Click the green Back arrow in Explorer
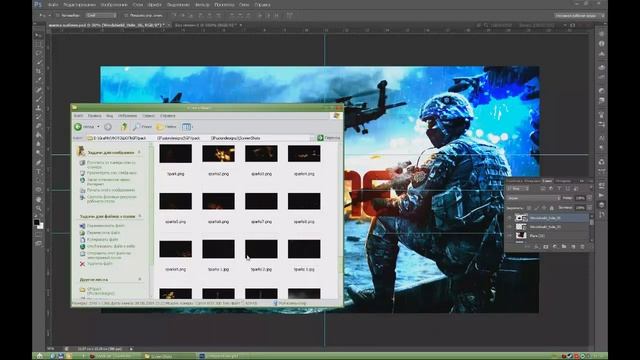Viewport: 640px width, 360px height. point(78,127)
